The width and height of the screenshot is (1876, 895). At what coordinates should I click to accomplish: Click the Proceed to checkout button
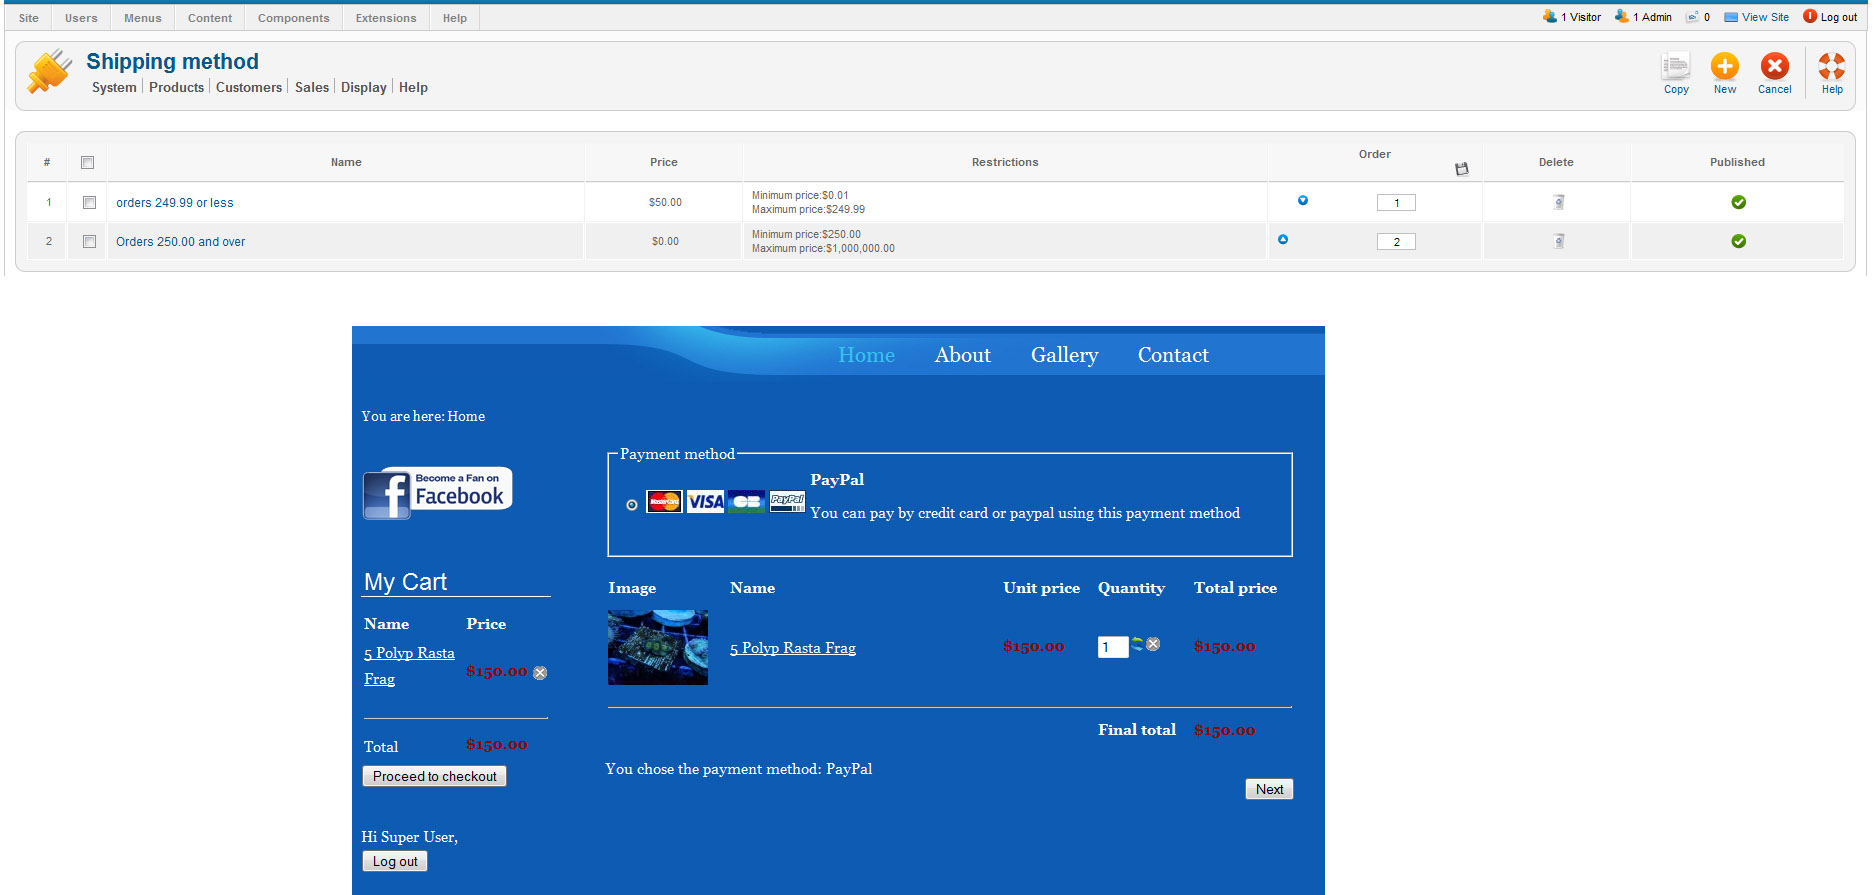coord(434,776)
